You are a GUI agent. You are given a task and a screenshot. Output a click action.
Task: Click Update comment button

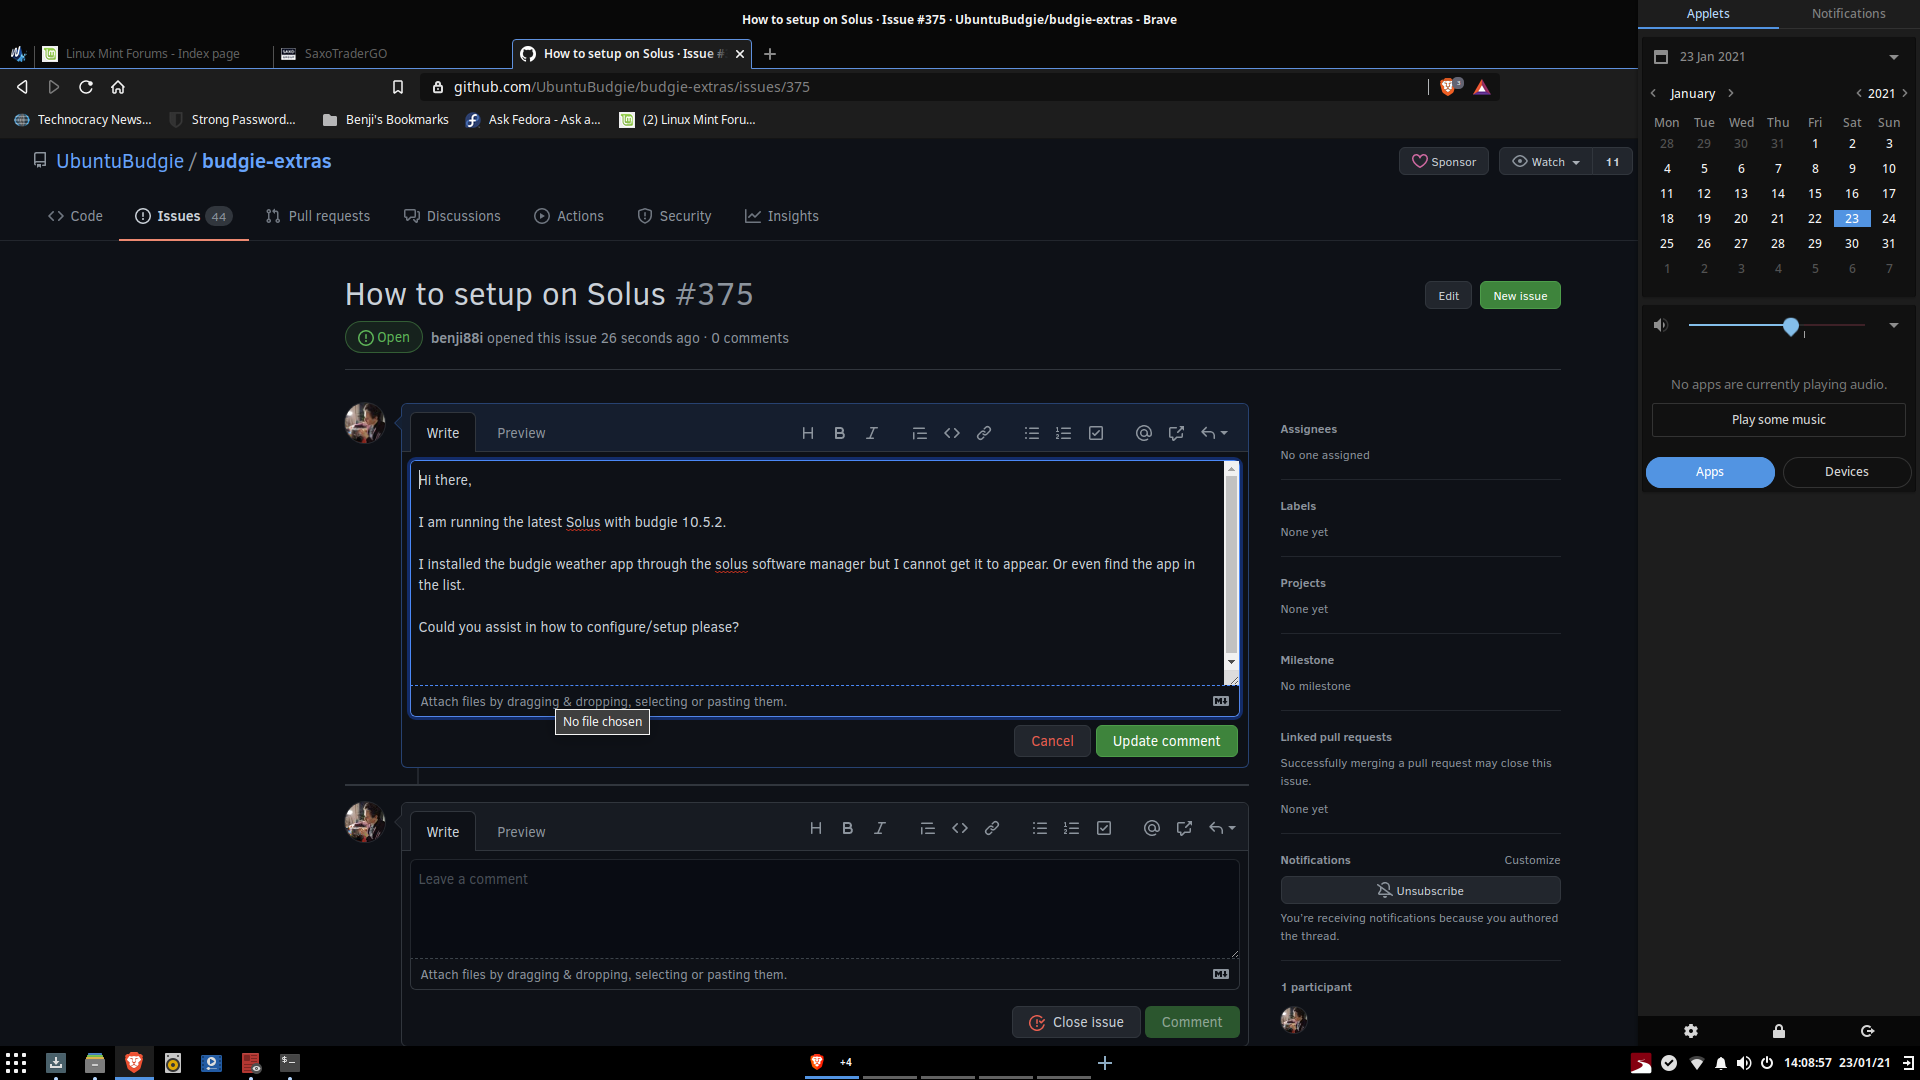[1166, 741]
